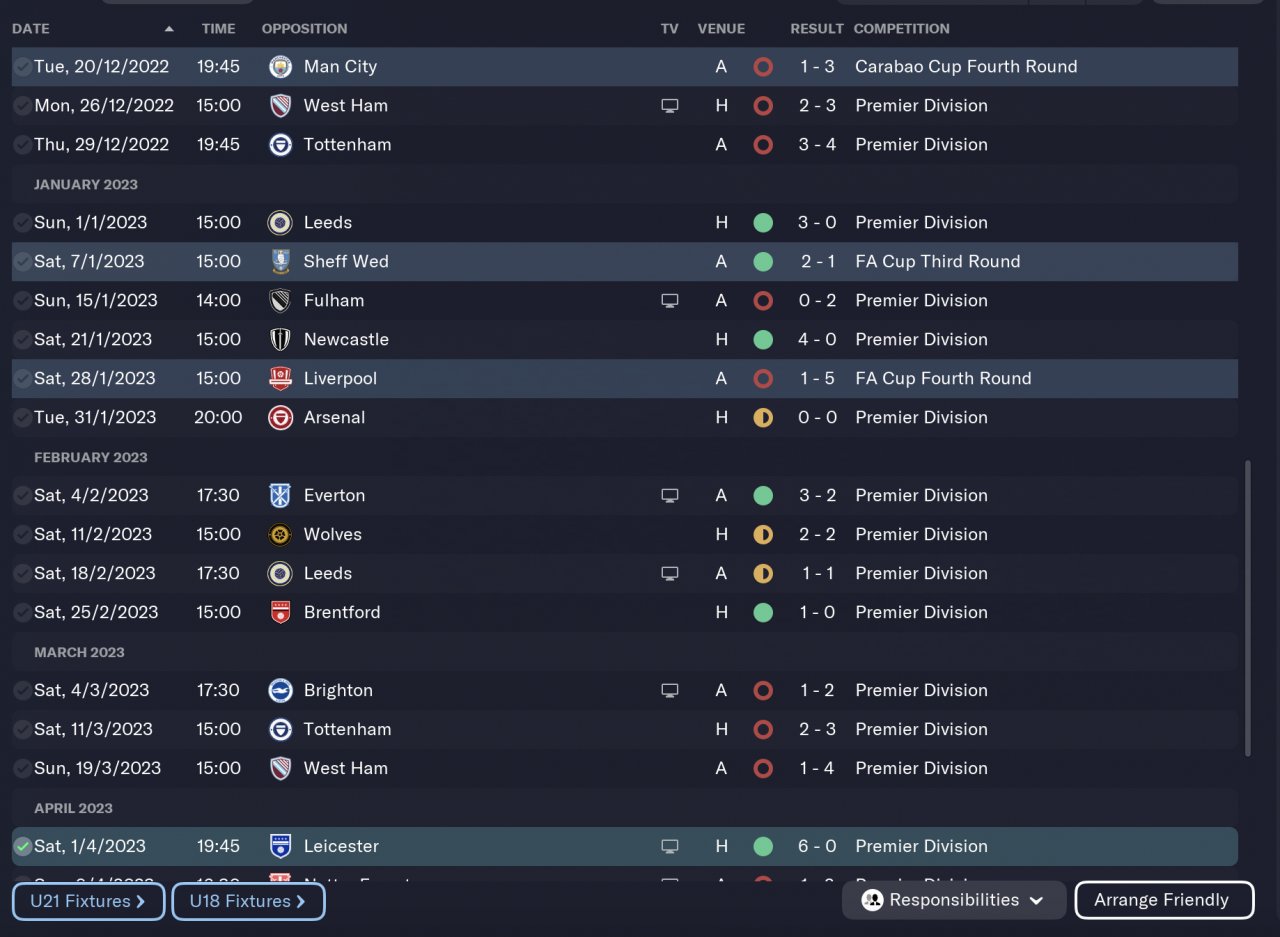Toggle the checkmark beside Tue 20/12/2022 fixture
This screenshot has width=1280, height=937.
(22, 67)
